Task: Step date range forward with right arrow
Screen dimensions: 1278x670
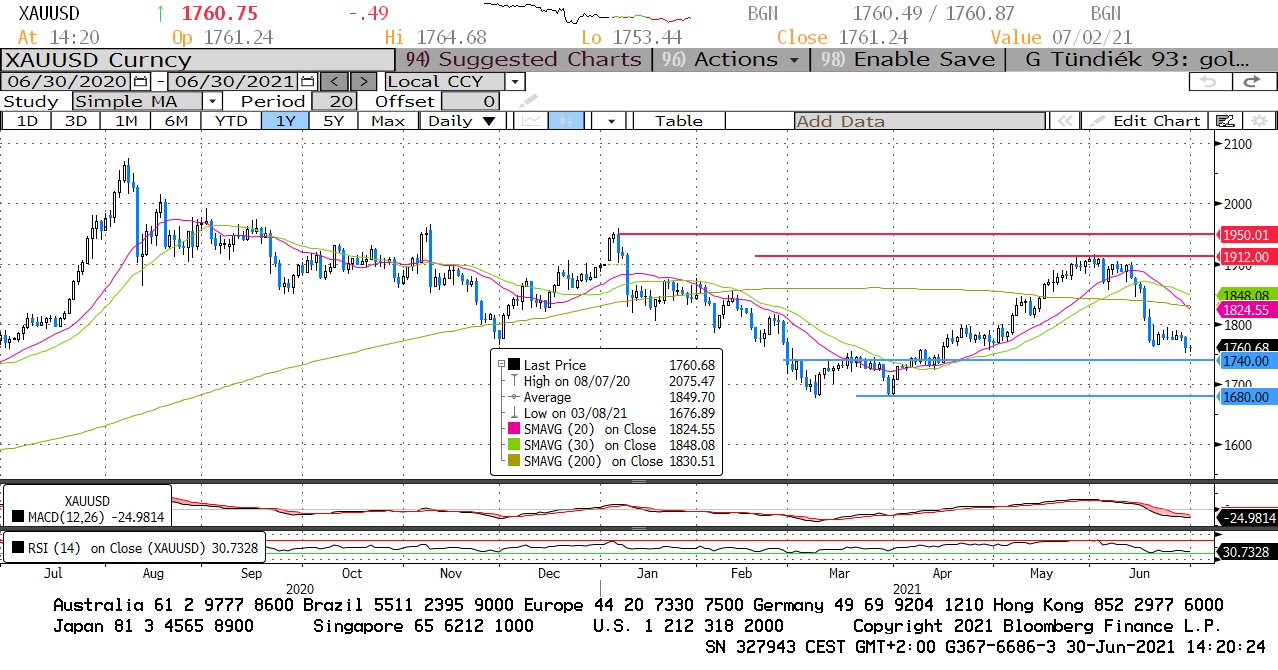Action: coord(365,81)
